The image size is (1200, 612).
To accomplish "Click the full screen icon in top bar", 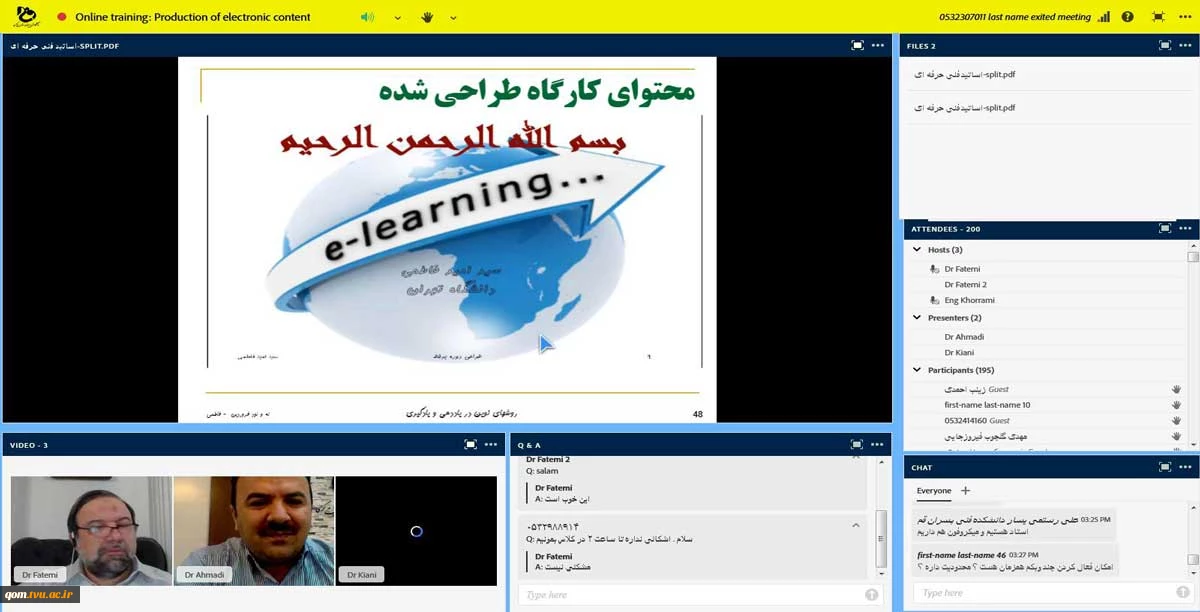I will (1158, 17).
